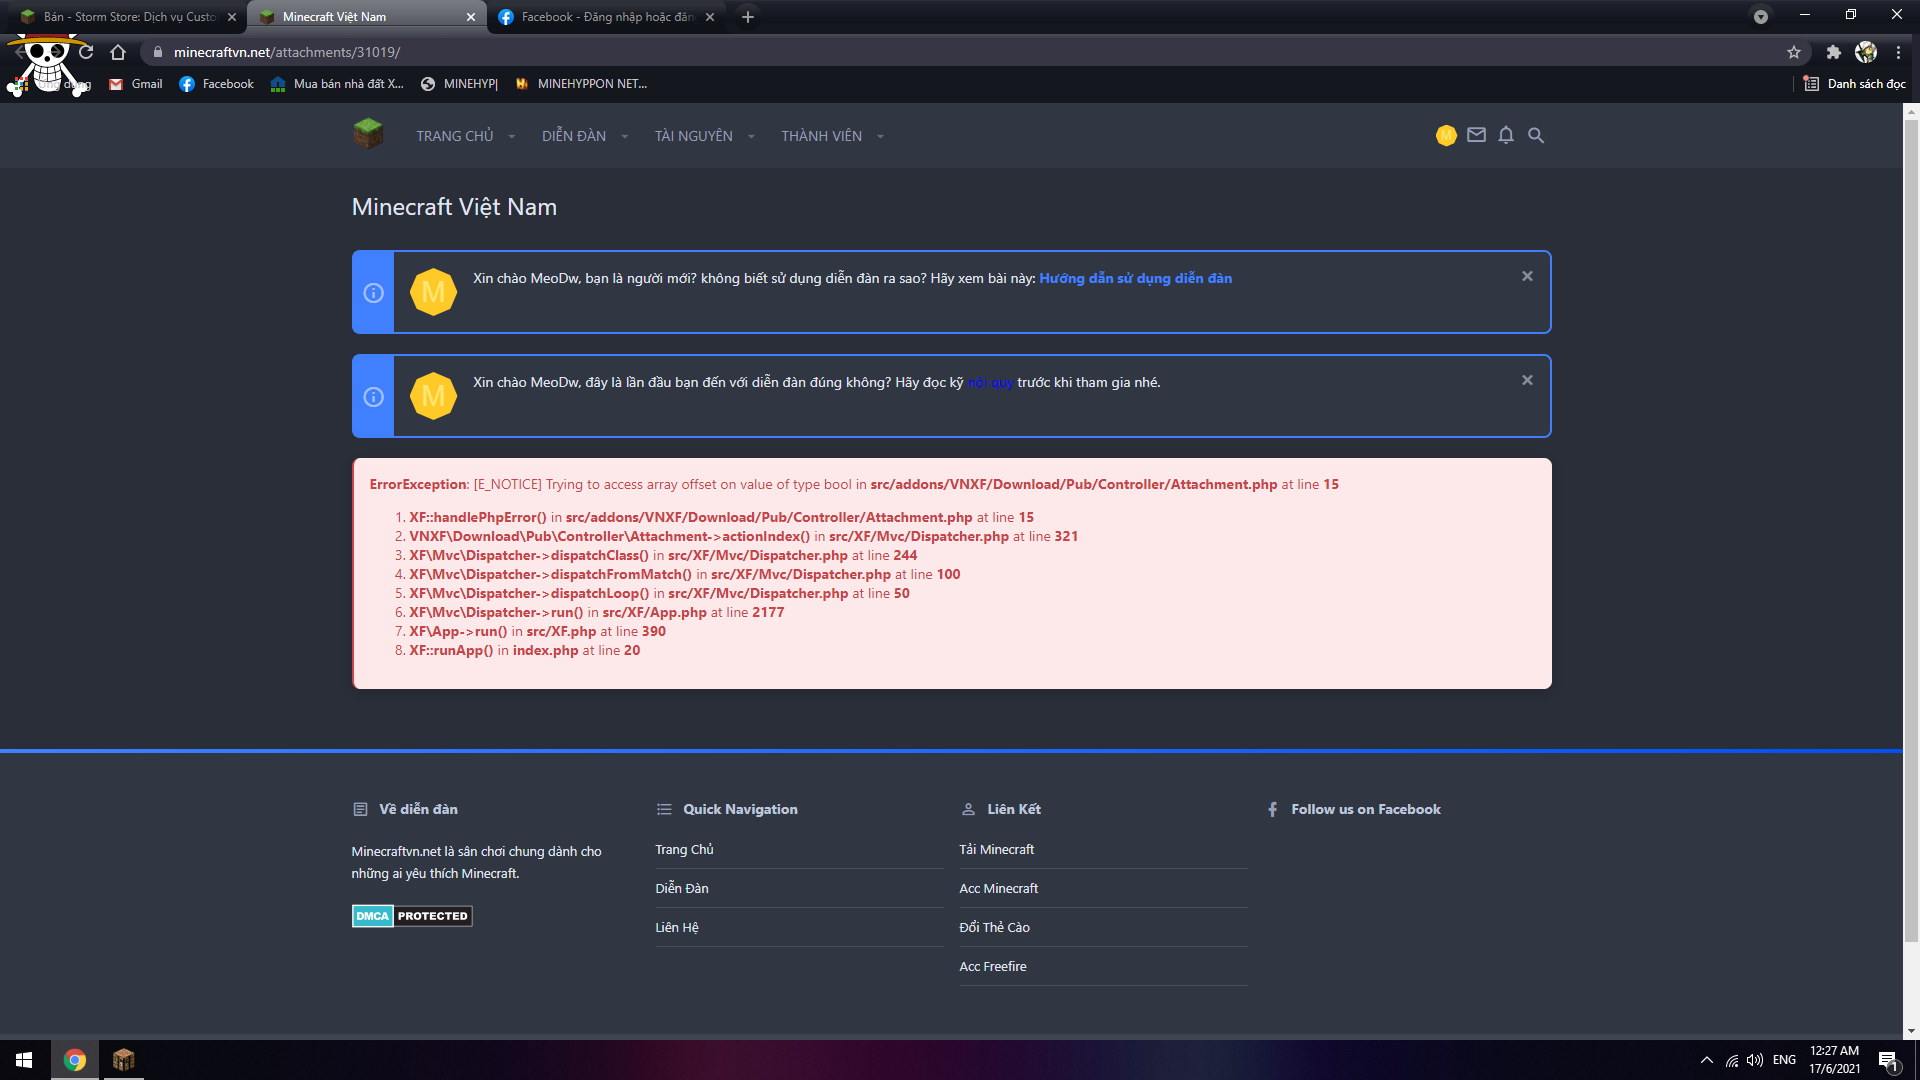This screenshot has height=1080, width=1920.
Task: Click the browser home button
Action: point(118,52)
